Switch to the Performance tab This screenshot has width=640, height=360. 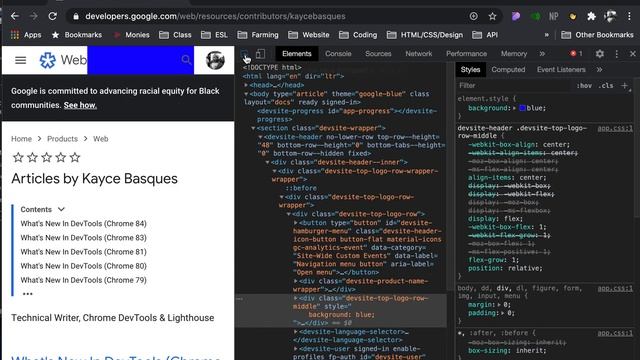[x=466, y=54]
